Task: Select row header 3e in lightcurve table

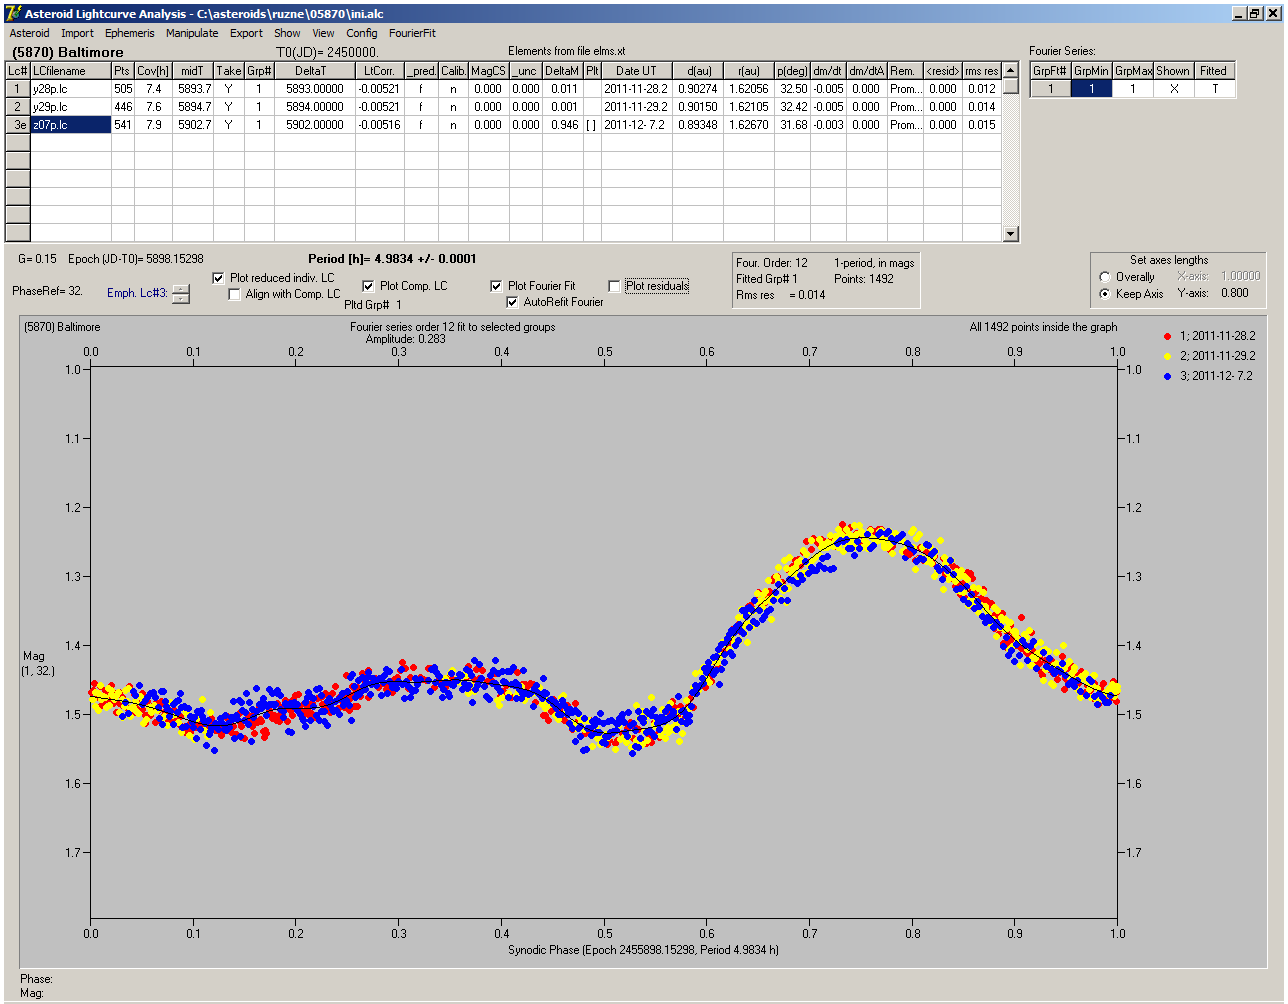Action: (x=18, y=125)
